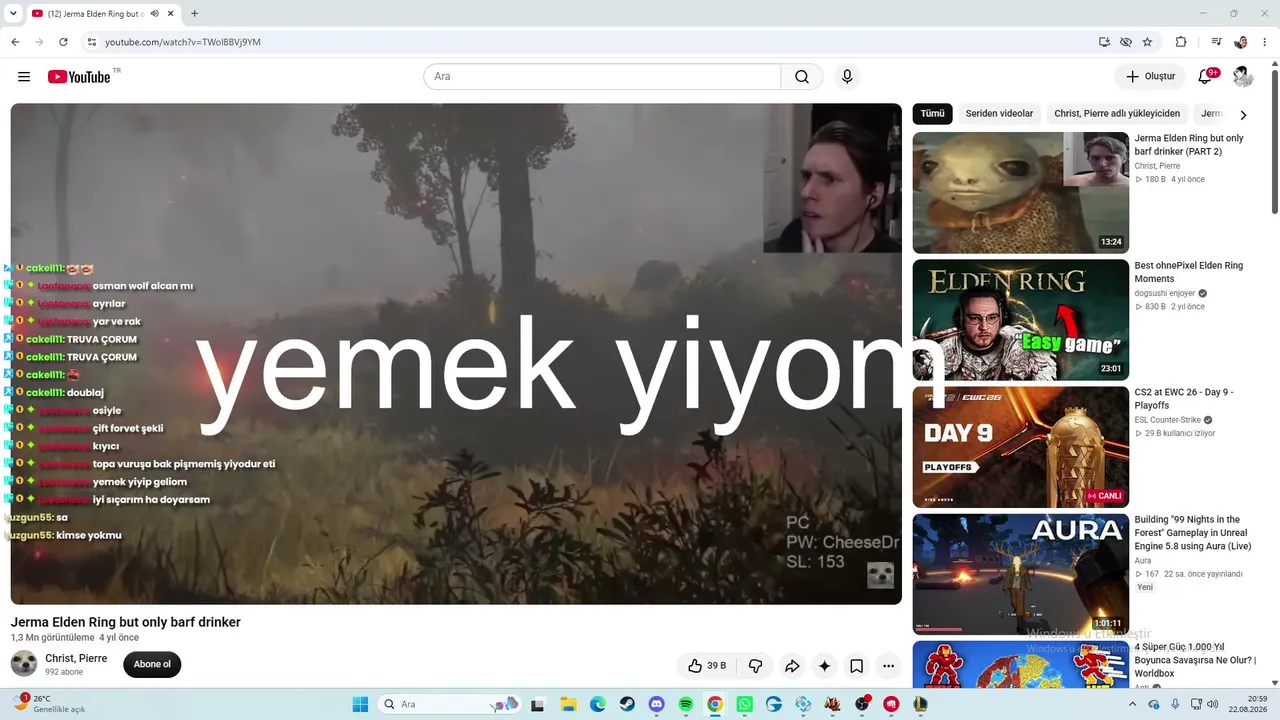This screenshot has height=720, width=1280.
Task: Start voice search with the microphone
Action: 847,77
